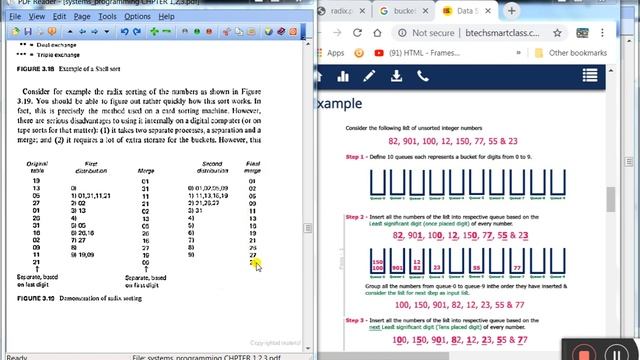
Task: Click the bar chart icon in site navbar
Action: (x=343, y=76)
